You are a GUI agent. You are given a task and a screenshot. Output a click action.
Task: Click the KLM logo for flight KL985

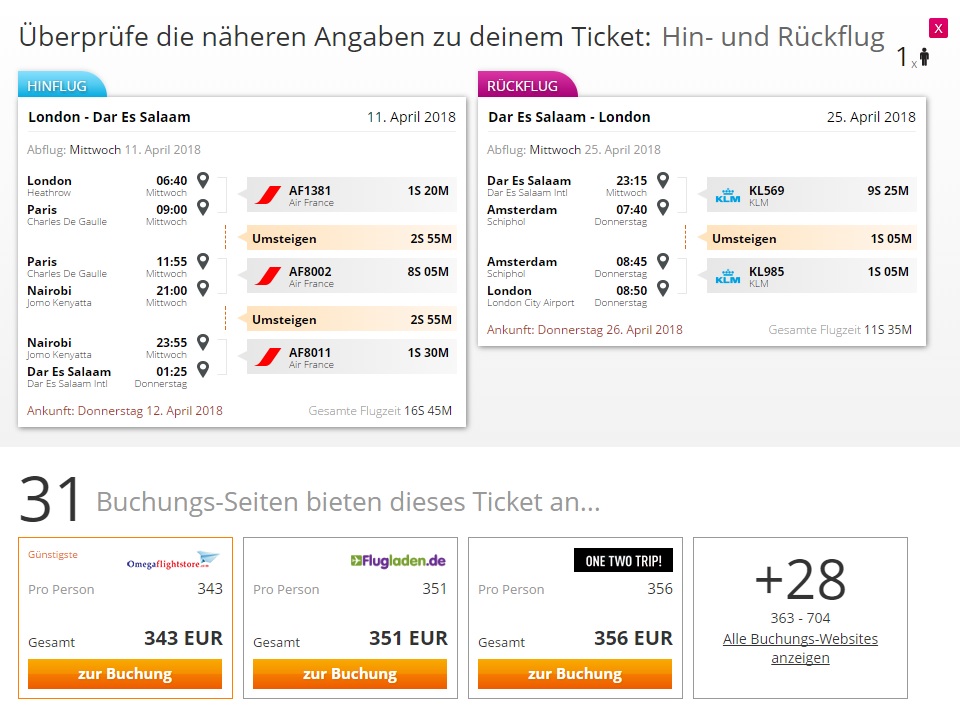click(x=727, y=276)
